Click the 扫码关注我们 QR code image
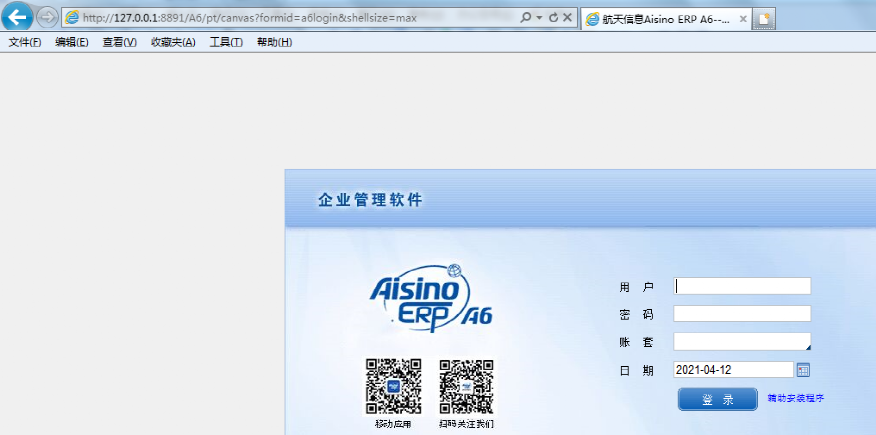 click(x=466, y=386)
